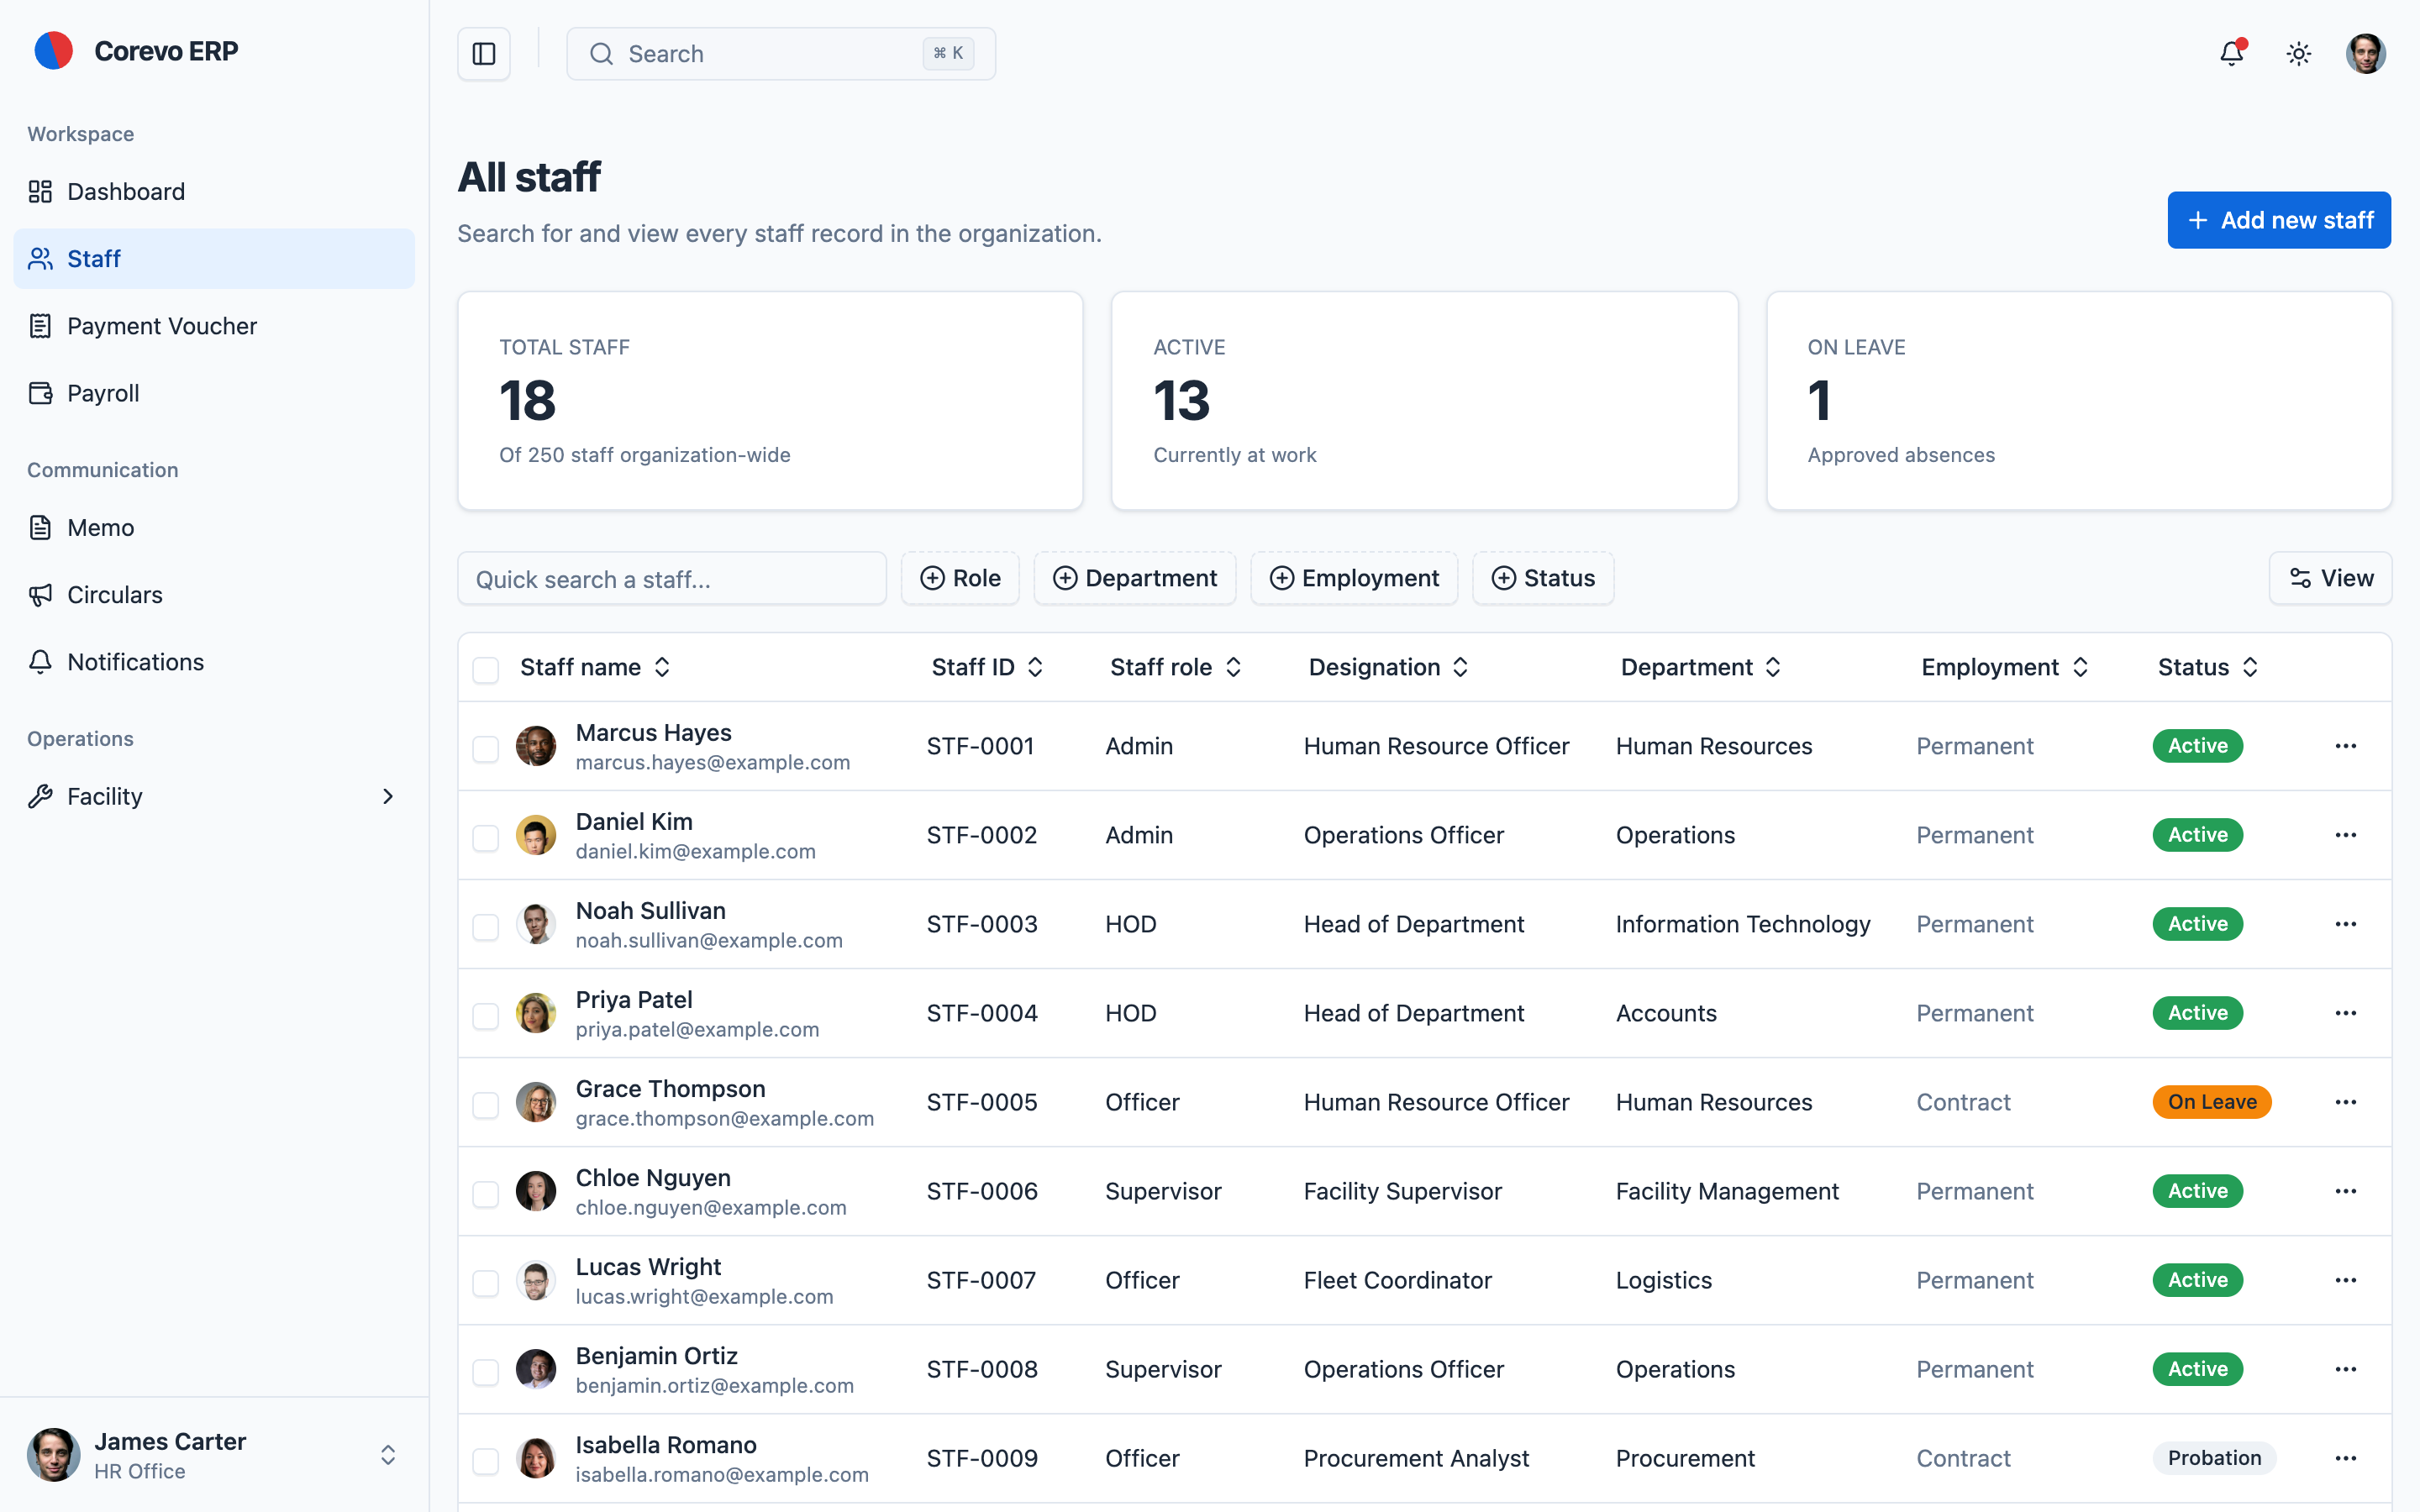Open row actions for Benjamin Ortiz
2420x1512 pixels.
pos(2346,1369)
